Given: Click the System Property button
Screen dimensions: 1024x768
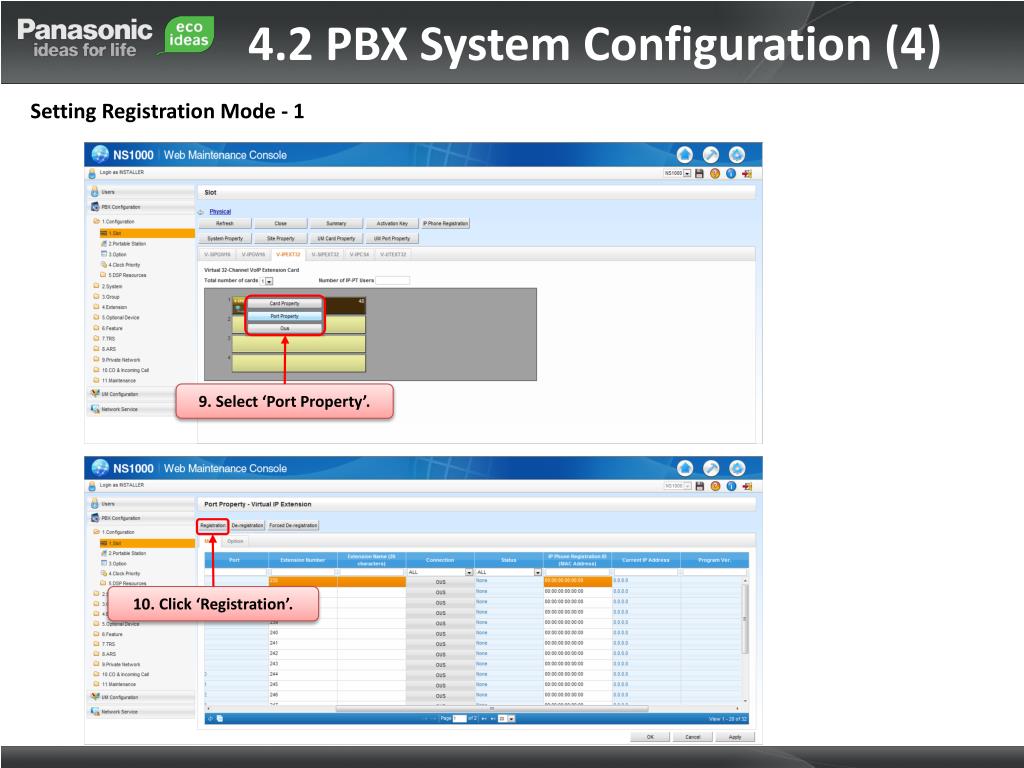Looking at the screenshot, I should [225, 238].
